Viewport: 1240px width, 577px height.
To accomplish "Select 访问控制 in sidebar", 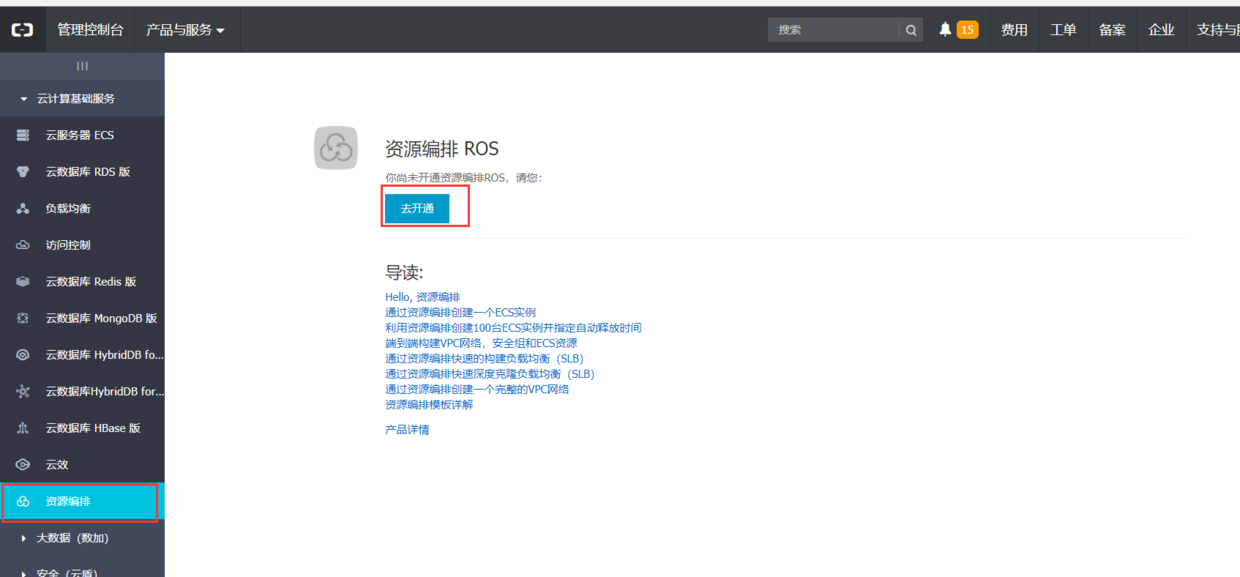I will (68, 245).
